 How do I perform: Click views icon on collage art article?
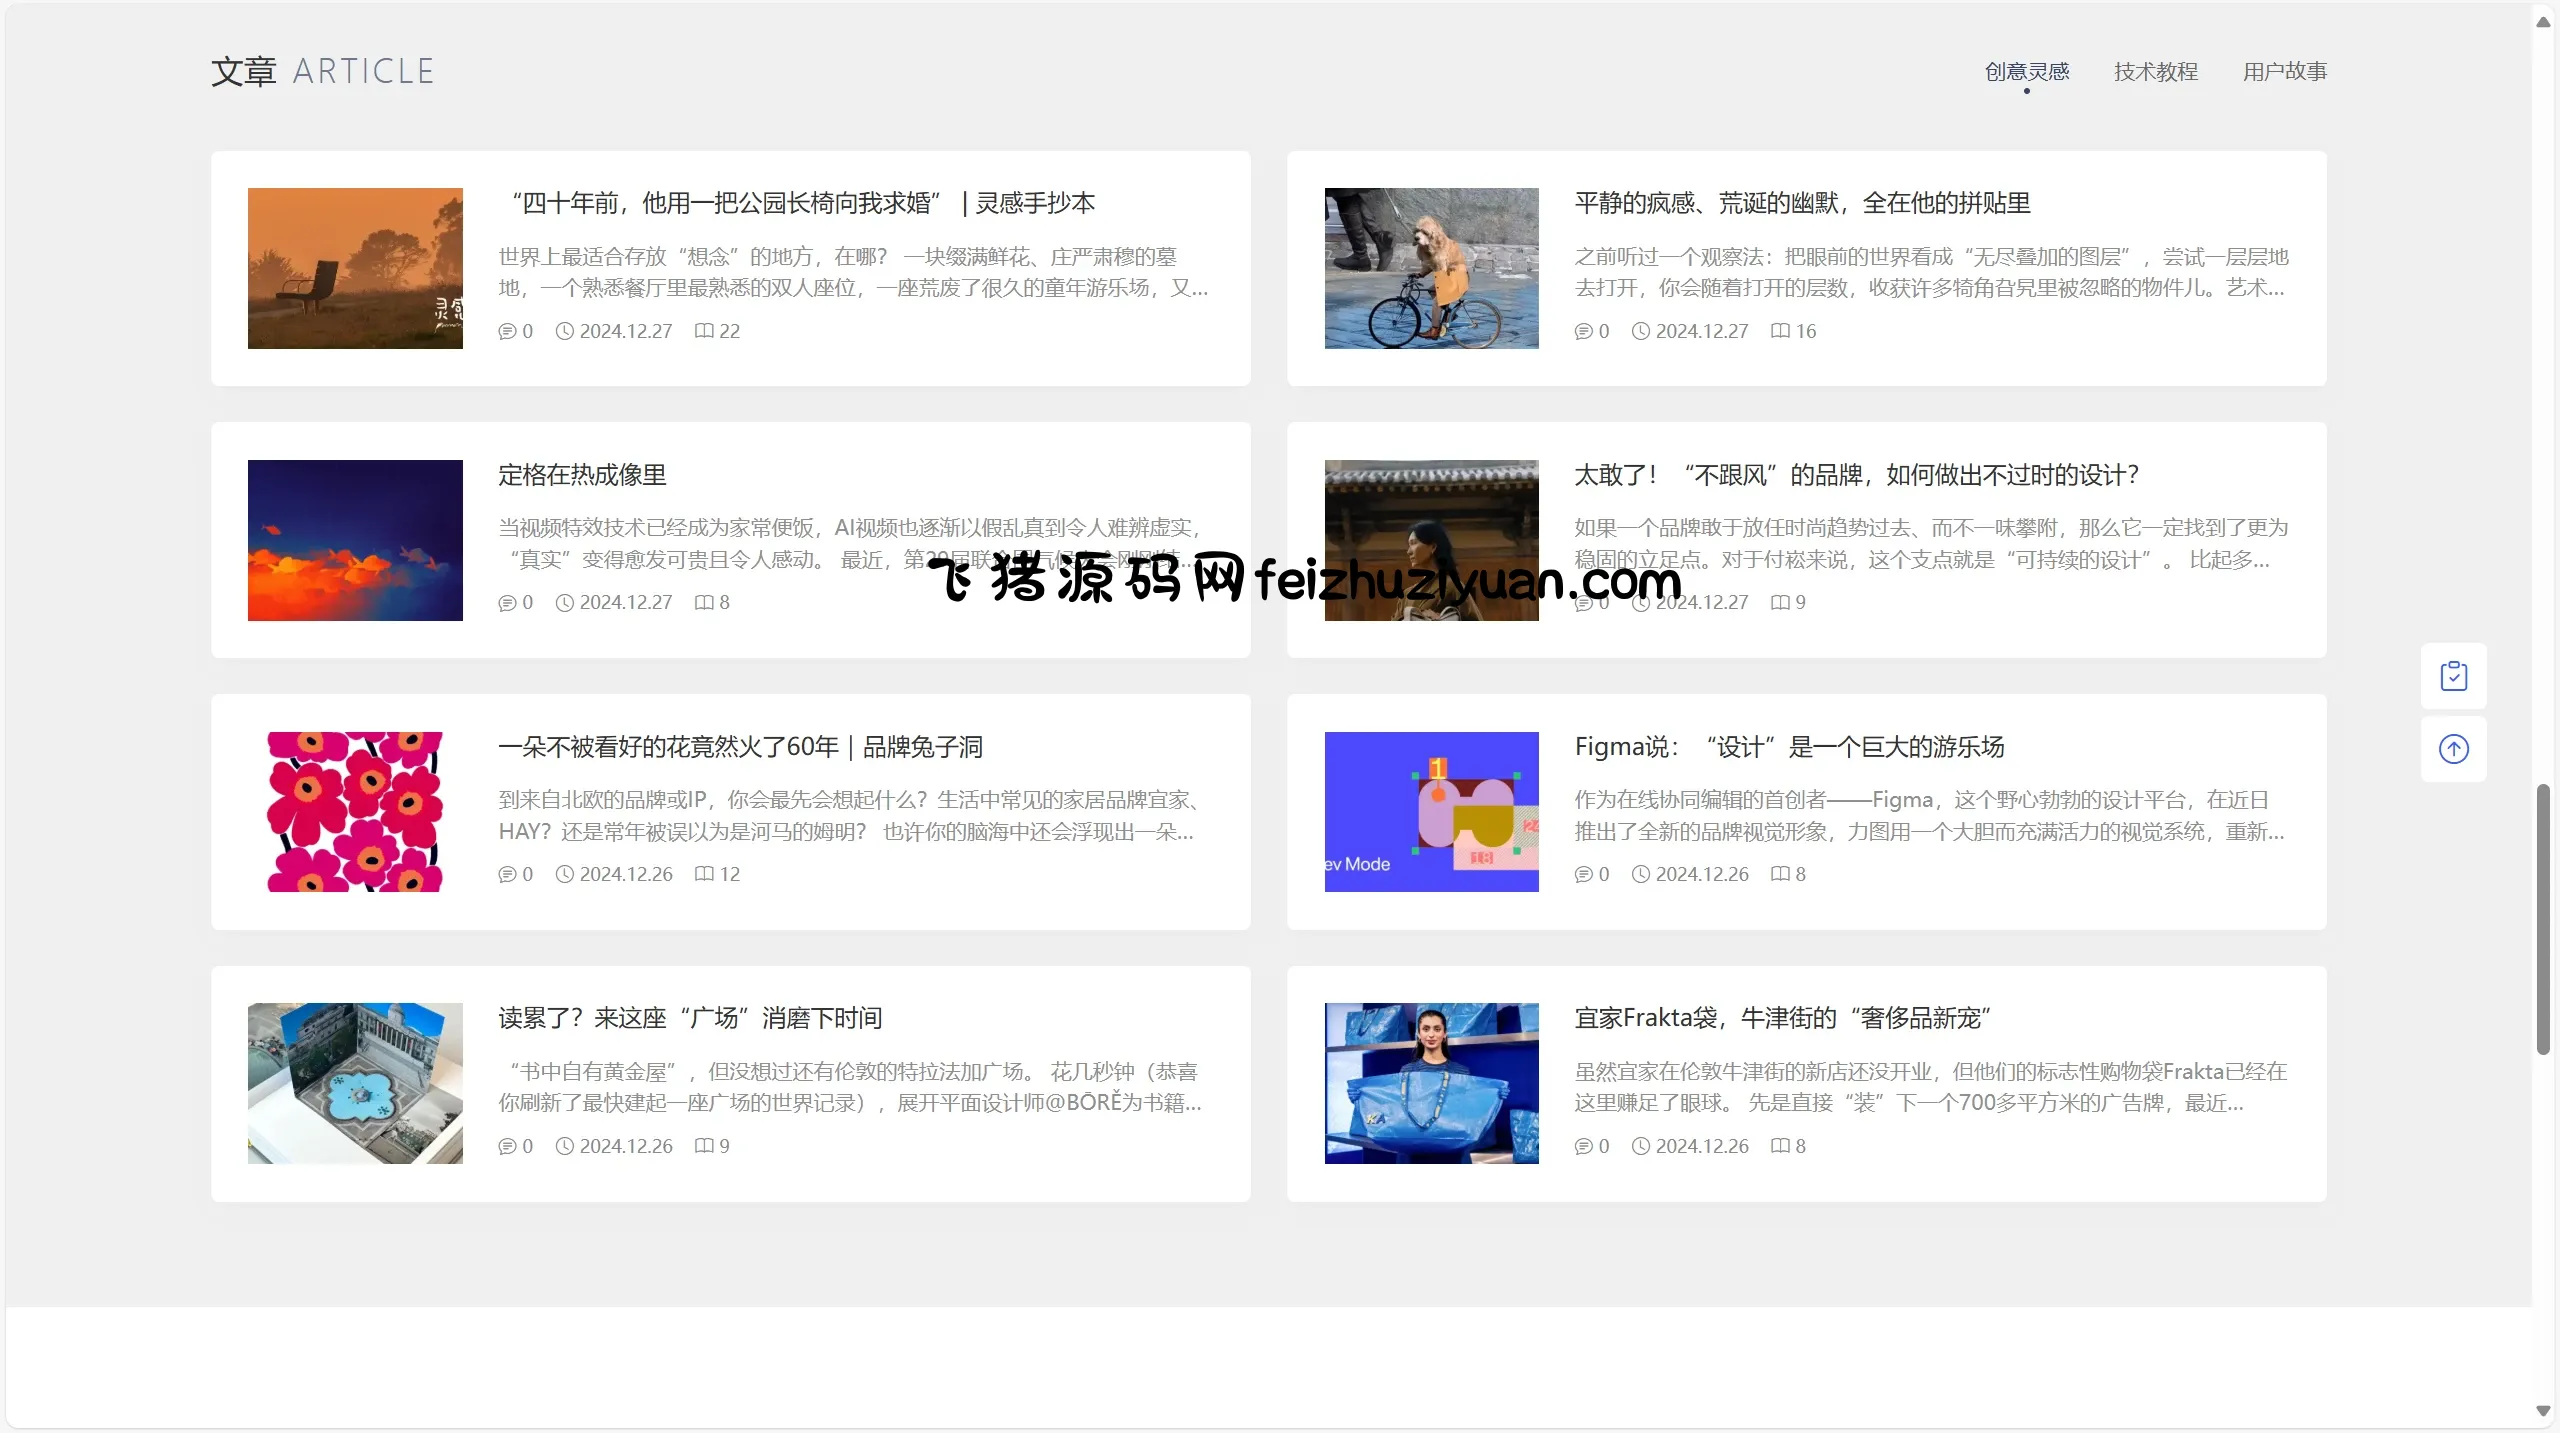coord(1780,331)
